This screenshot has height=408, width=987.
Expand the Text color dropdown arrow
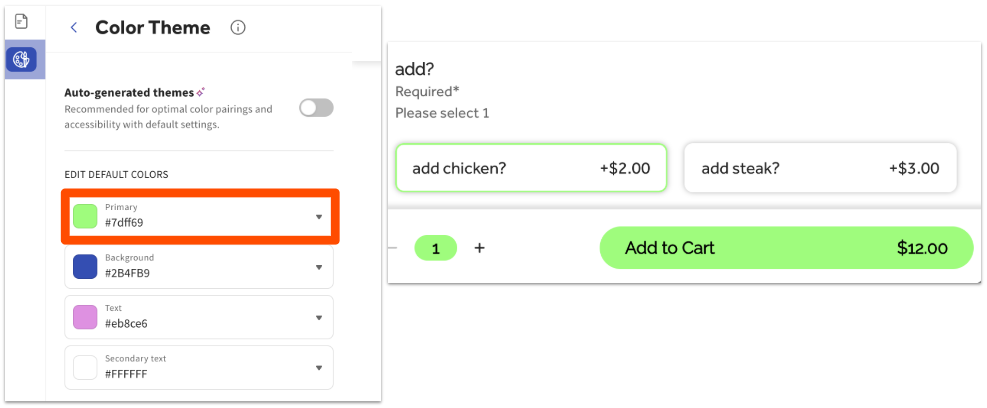click(x=319, y=317)
